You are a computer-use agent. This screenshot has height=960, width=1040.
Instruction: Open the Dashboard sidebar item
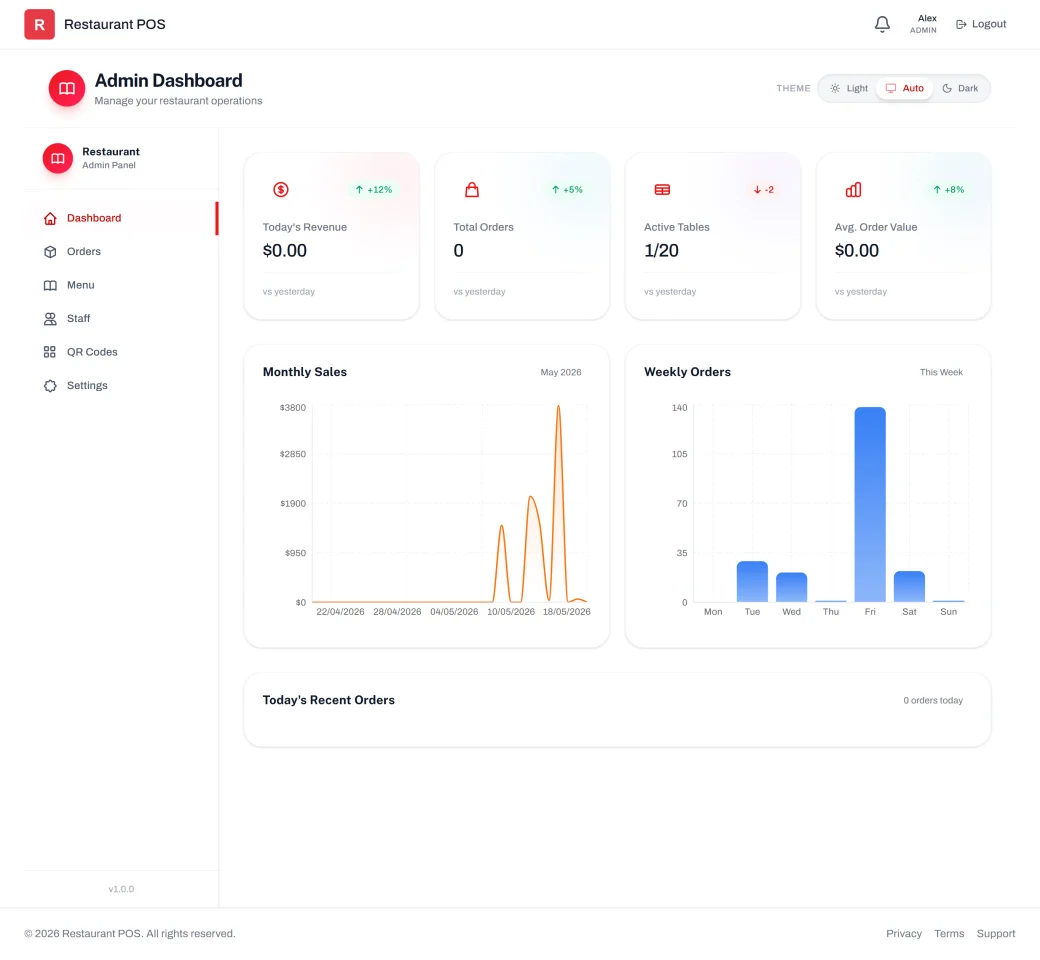[x=121, y=218]
